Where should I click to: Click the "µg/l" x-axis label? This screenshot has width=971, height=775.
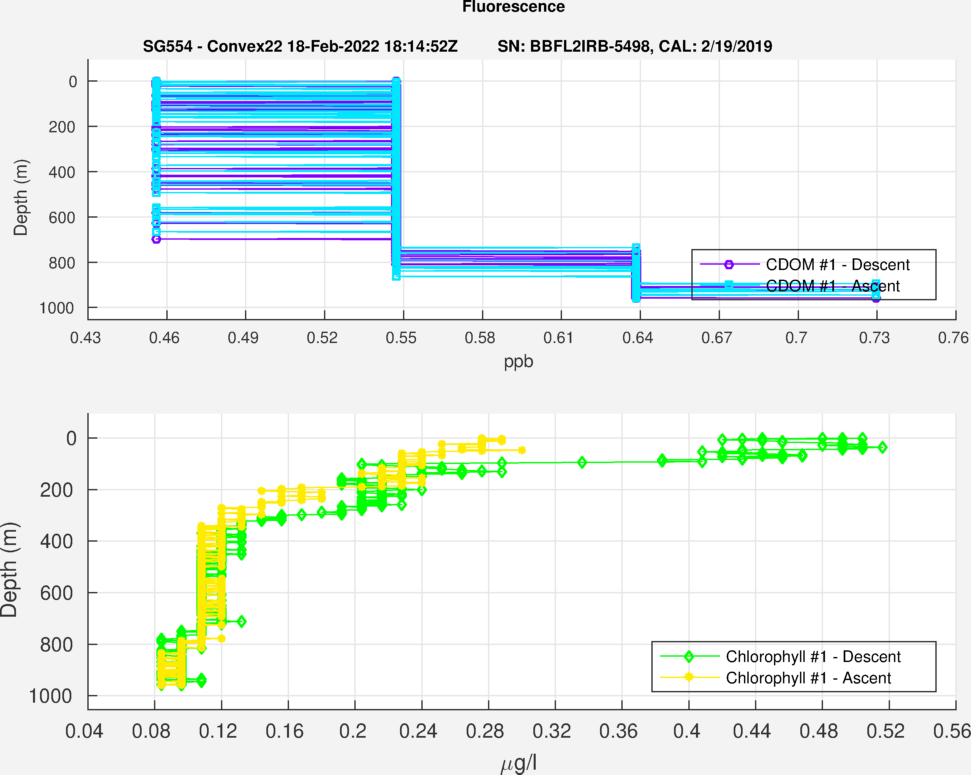518,766
